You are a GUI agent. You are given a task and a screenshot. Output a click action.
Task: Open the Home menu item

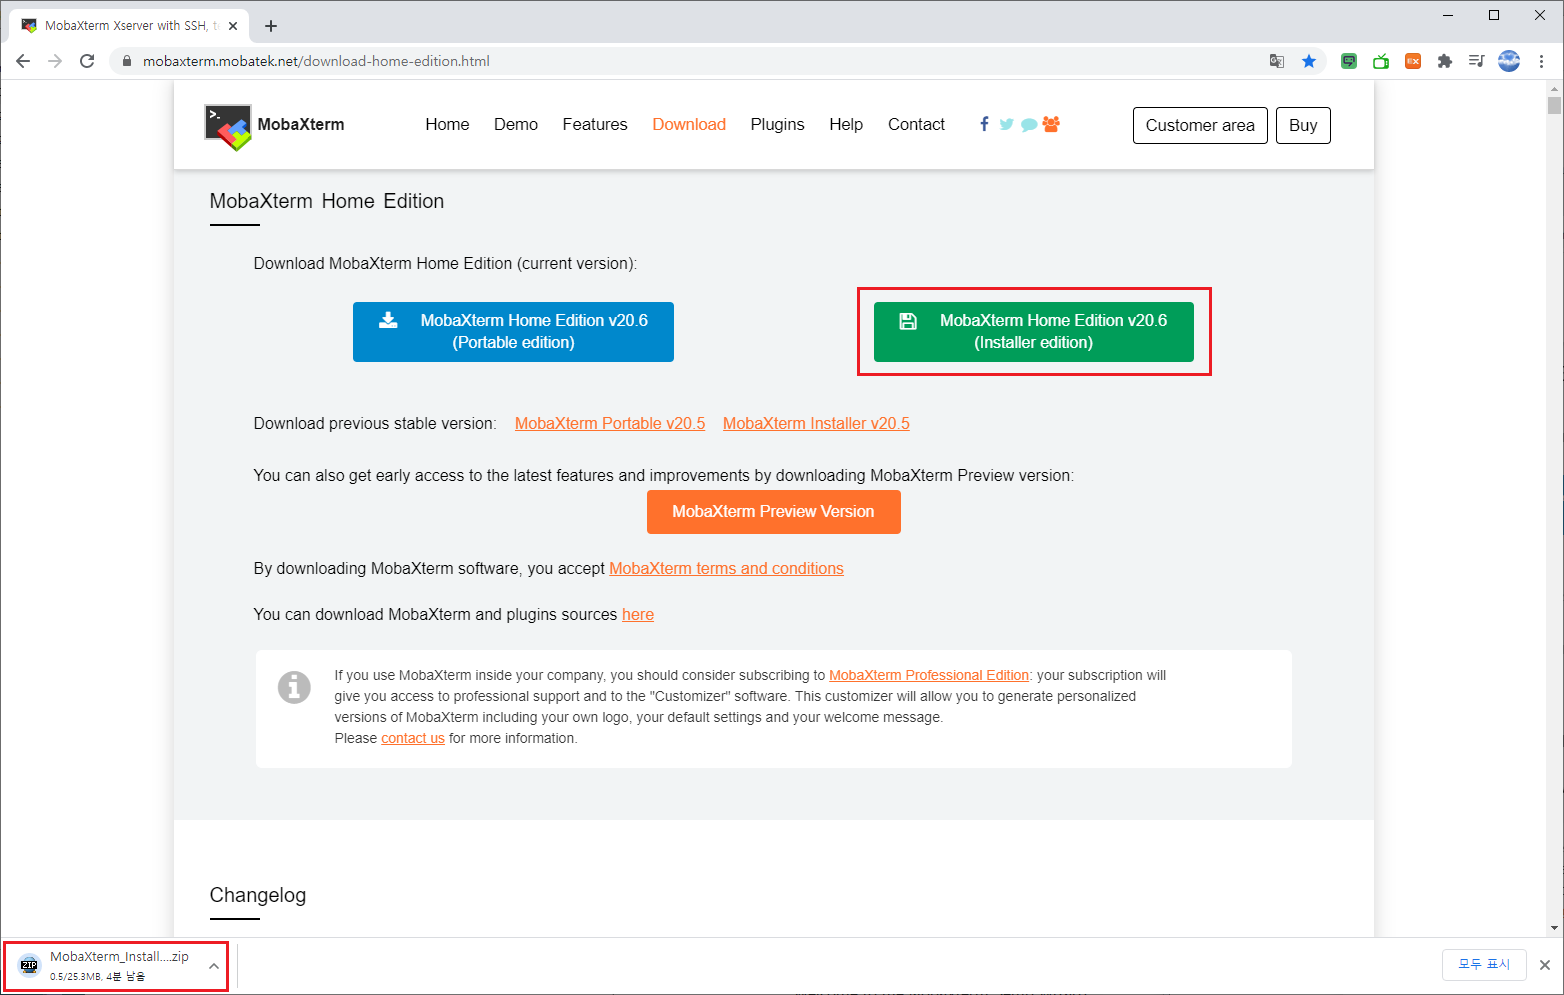pyautogui.click(x=447, y=124)
